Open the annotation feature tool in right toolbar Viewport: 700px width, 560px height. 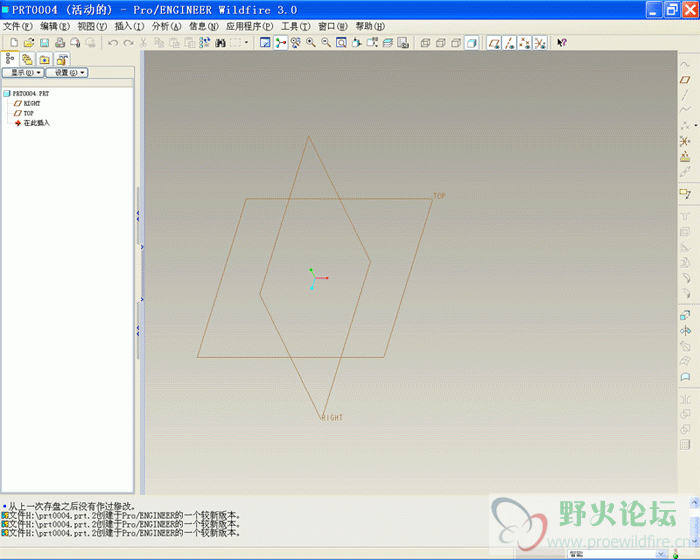(685, 194)
